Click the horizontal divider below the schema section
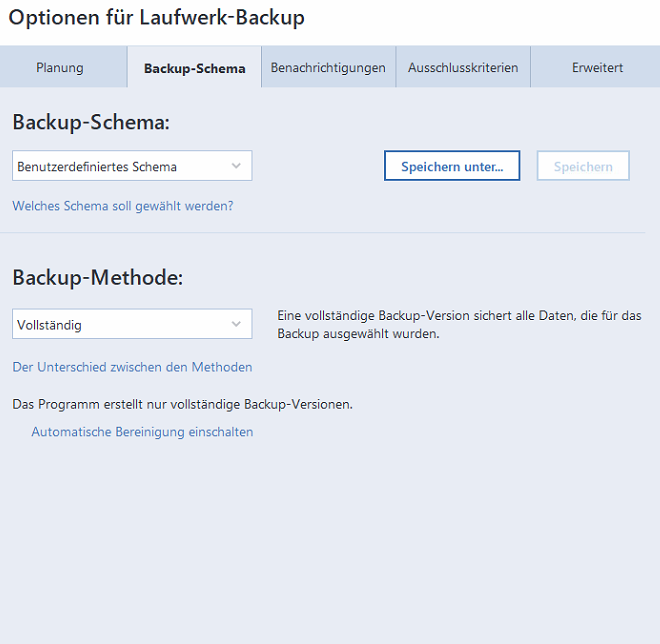Image resolution: width=660 pixels, height=644 pixels. [x=322, y=232]
